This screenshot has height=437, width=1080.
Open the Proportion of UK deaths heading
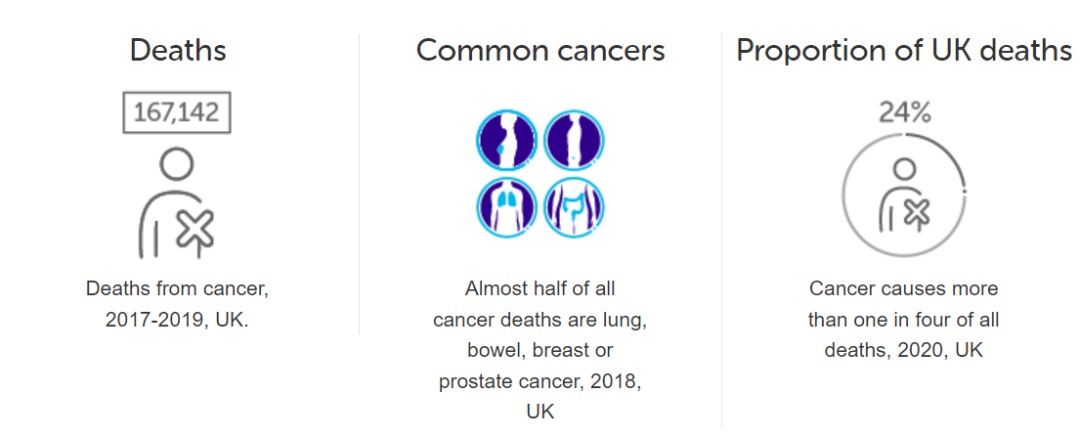click(x=904, y=51)
